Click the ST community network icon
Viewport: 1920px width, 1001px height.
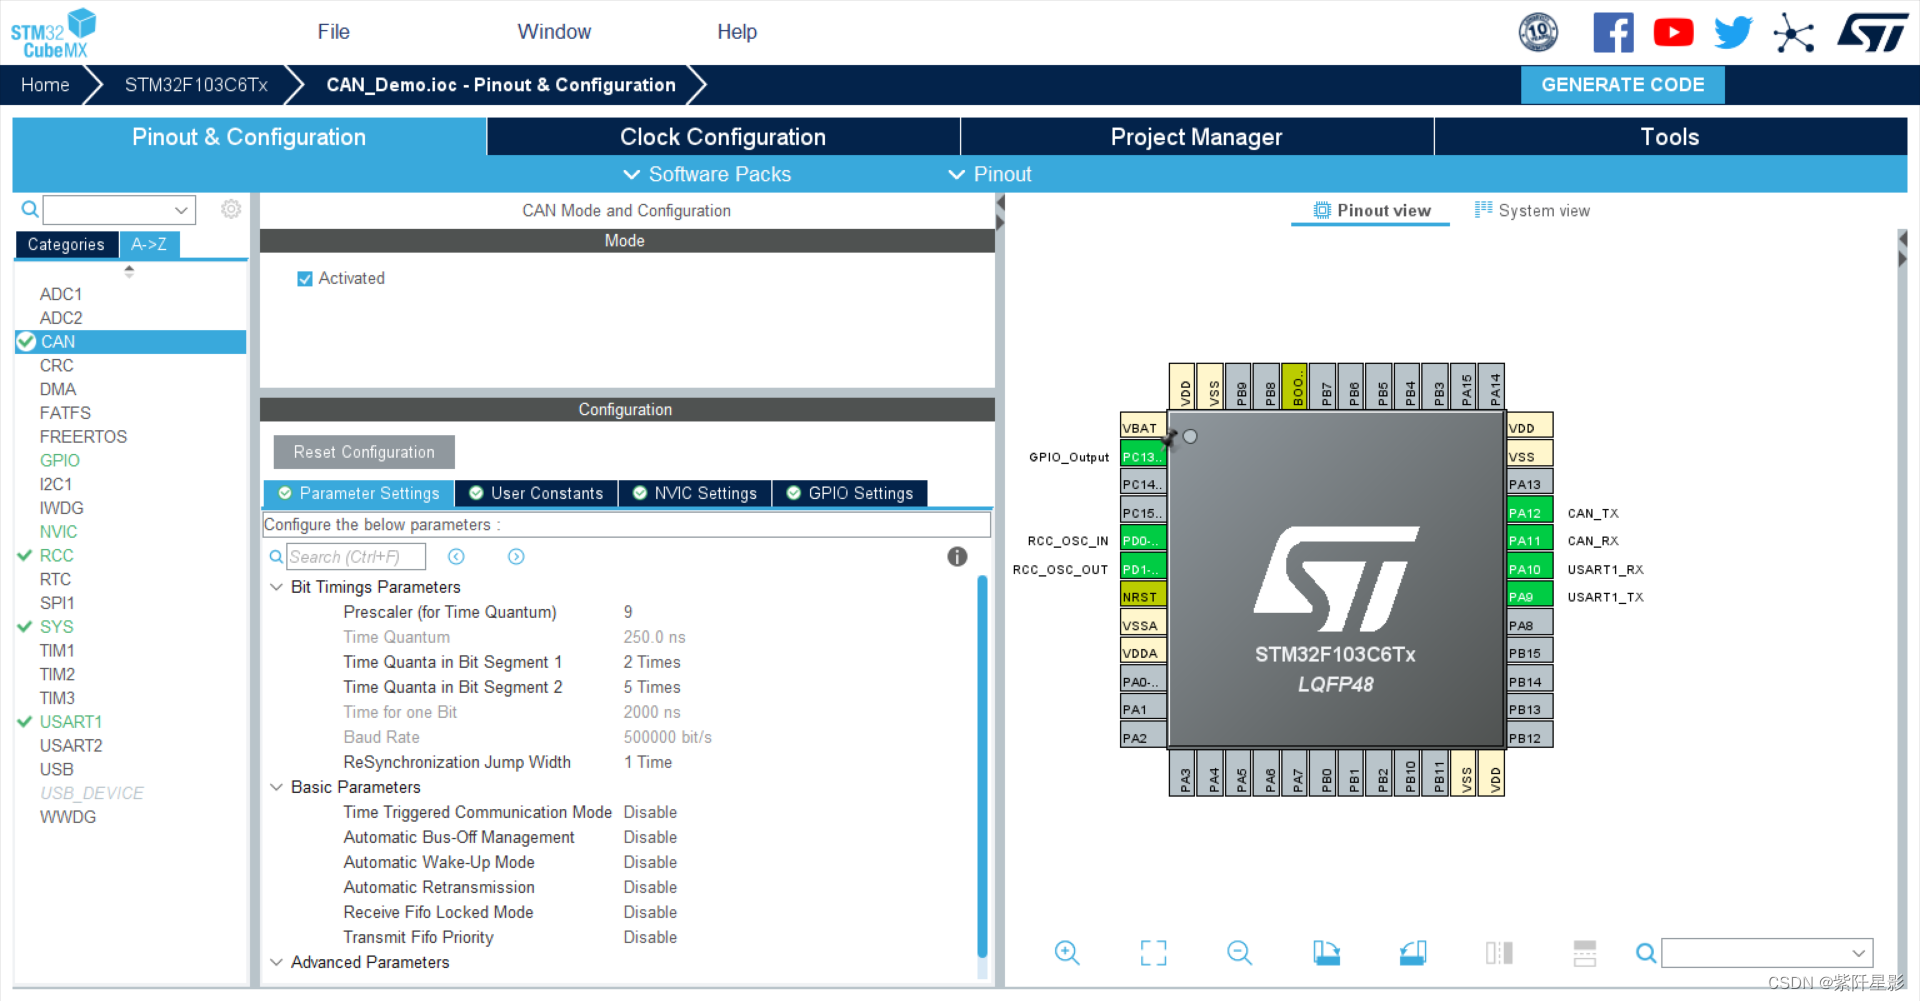click(1793, 33)
